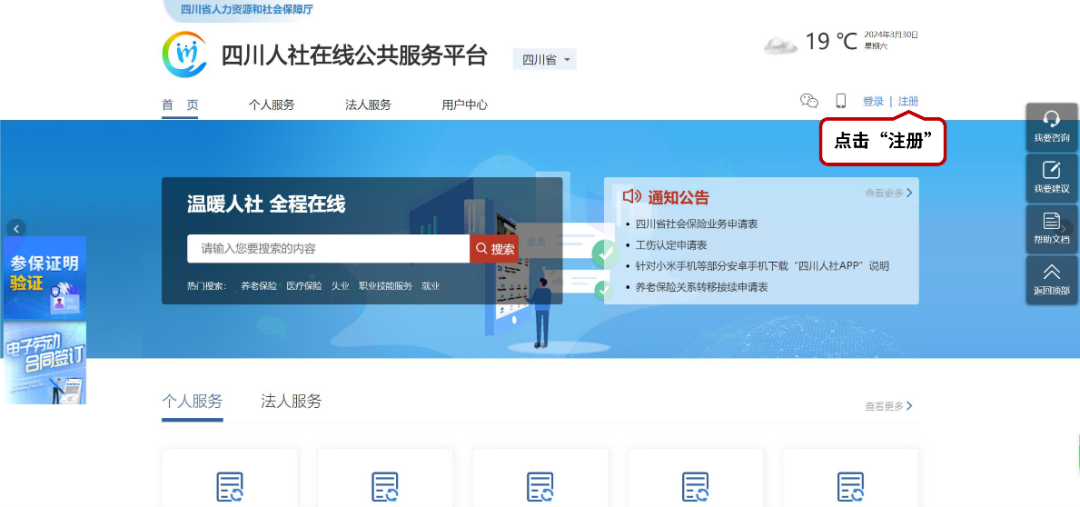Click the banner previous arrow
This screenshot has height=507, width=1080.
16,229
